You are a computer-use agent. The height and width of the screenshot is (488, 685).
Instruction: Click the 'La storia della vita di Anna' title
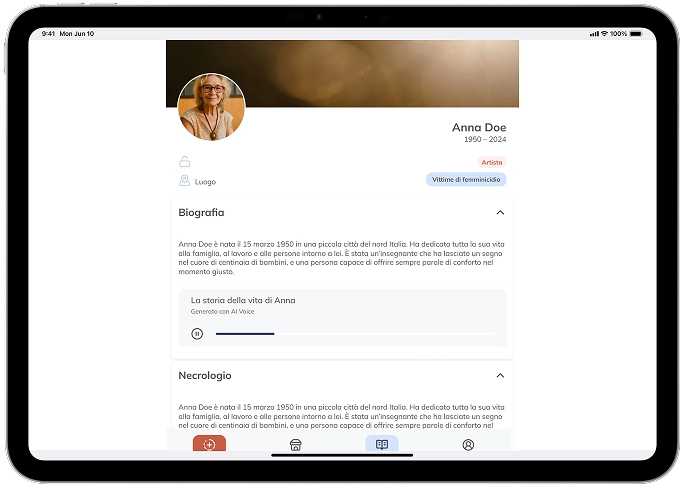click(243, 300)
